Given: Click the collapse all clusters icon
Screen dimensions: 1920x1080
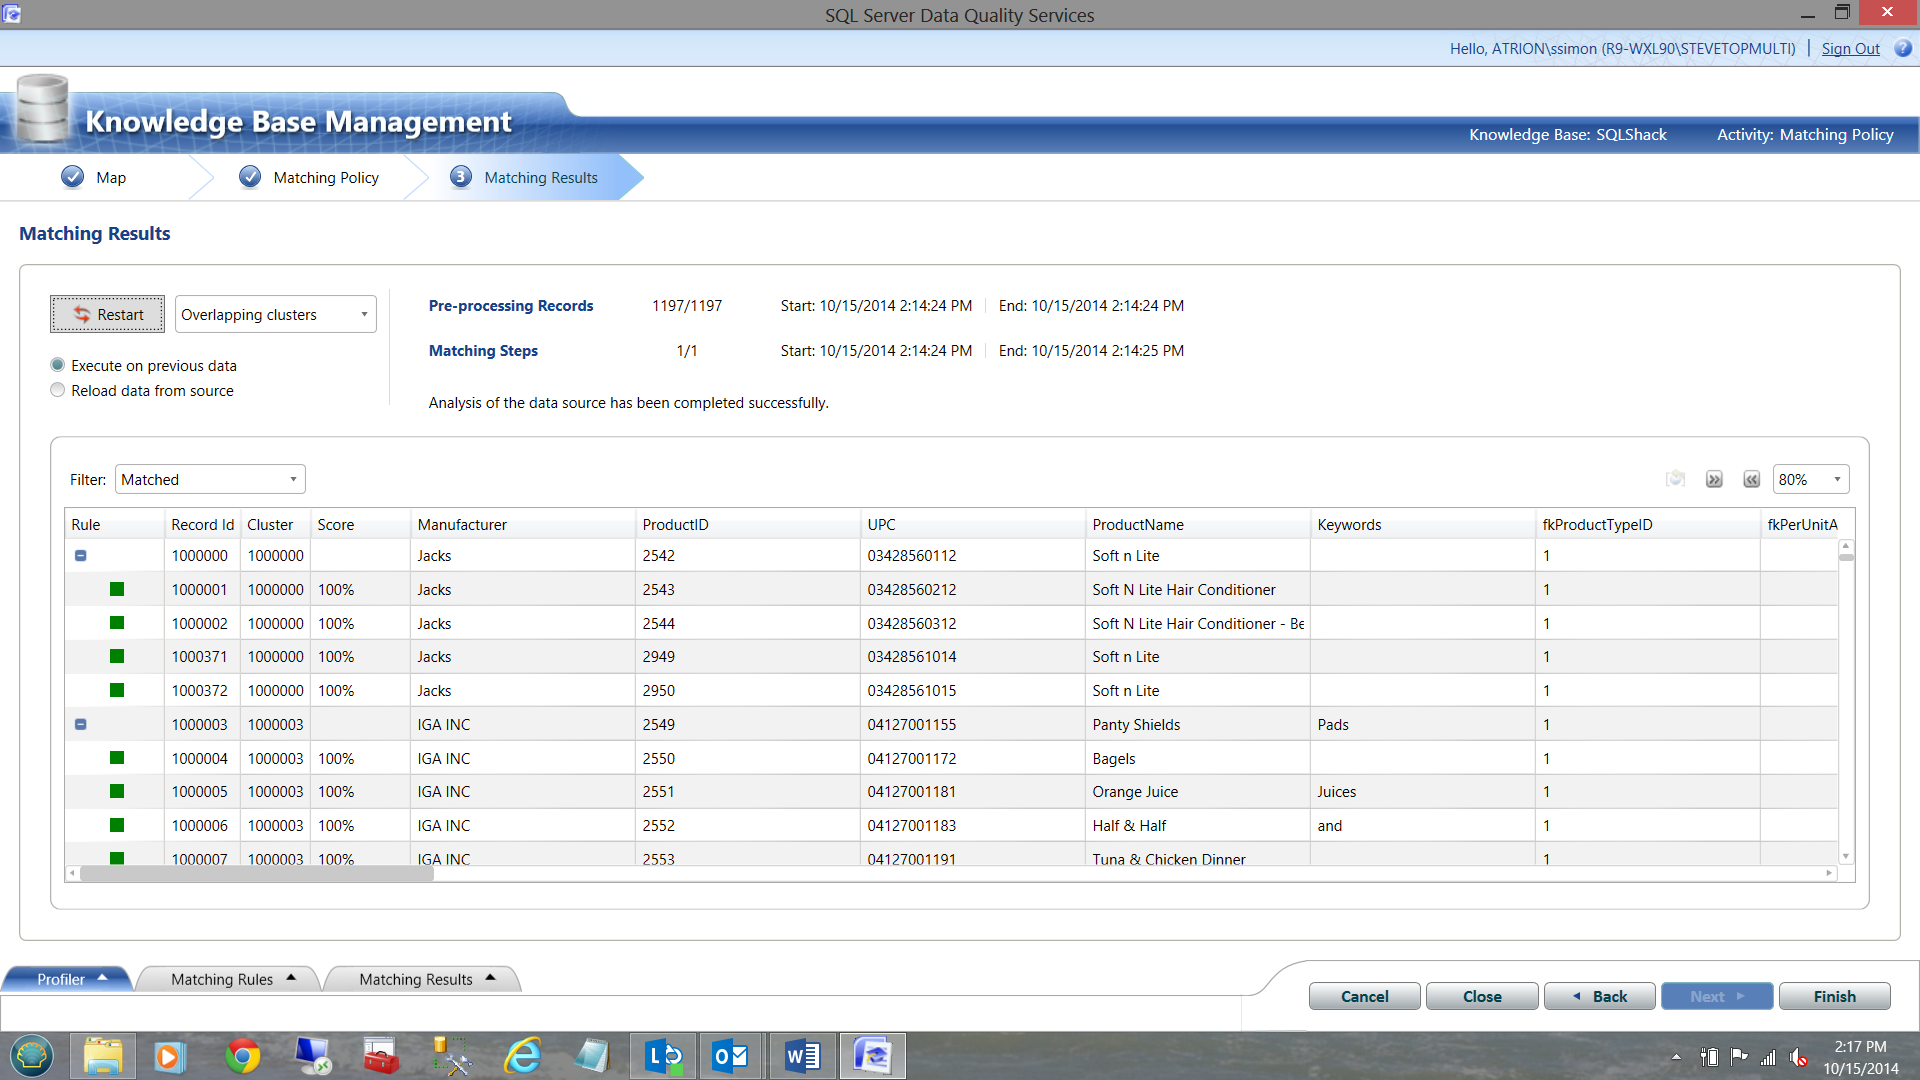Looking at the screenshot, I should (x=1751, y=480).
